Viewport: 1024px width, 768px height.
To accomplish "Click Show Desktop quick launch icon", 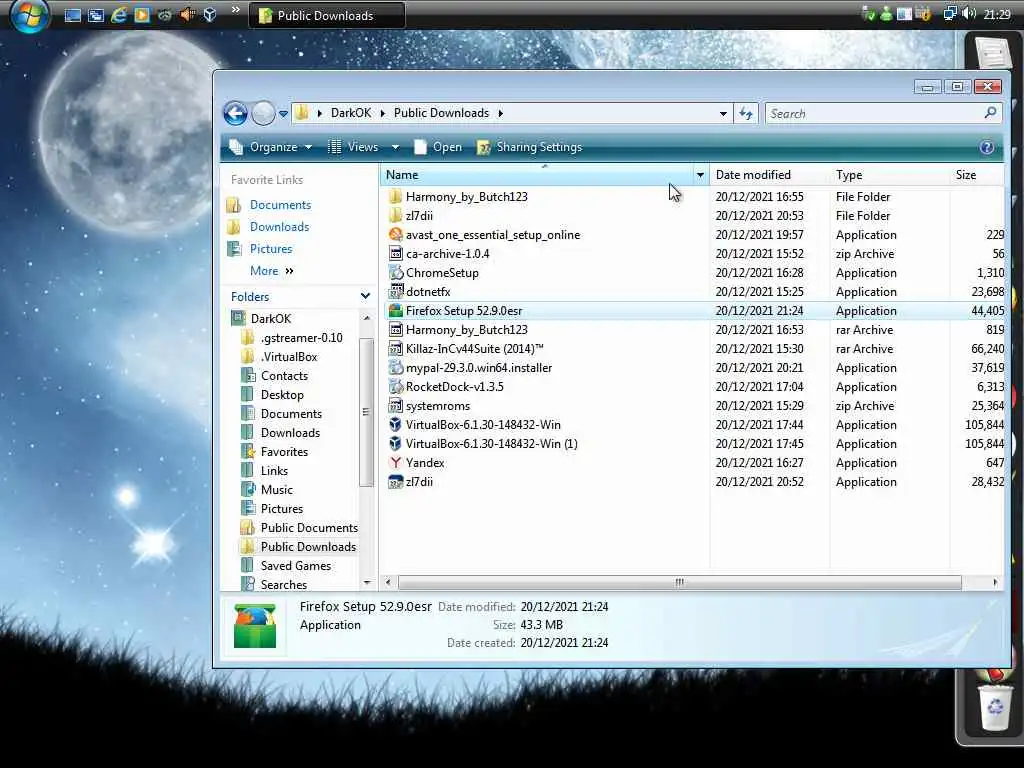I will click(x=72, y=15).
